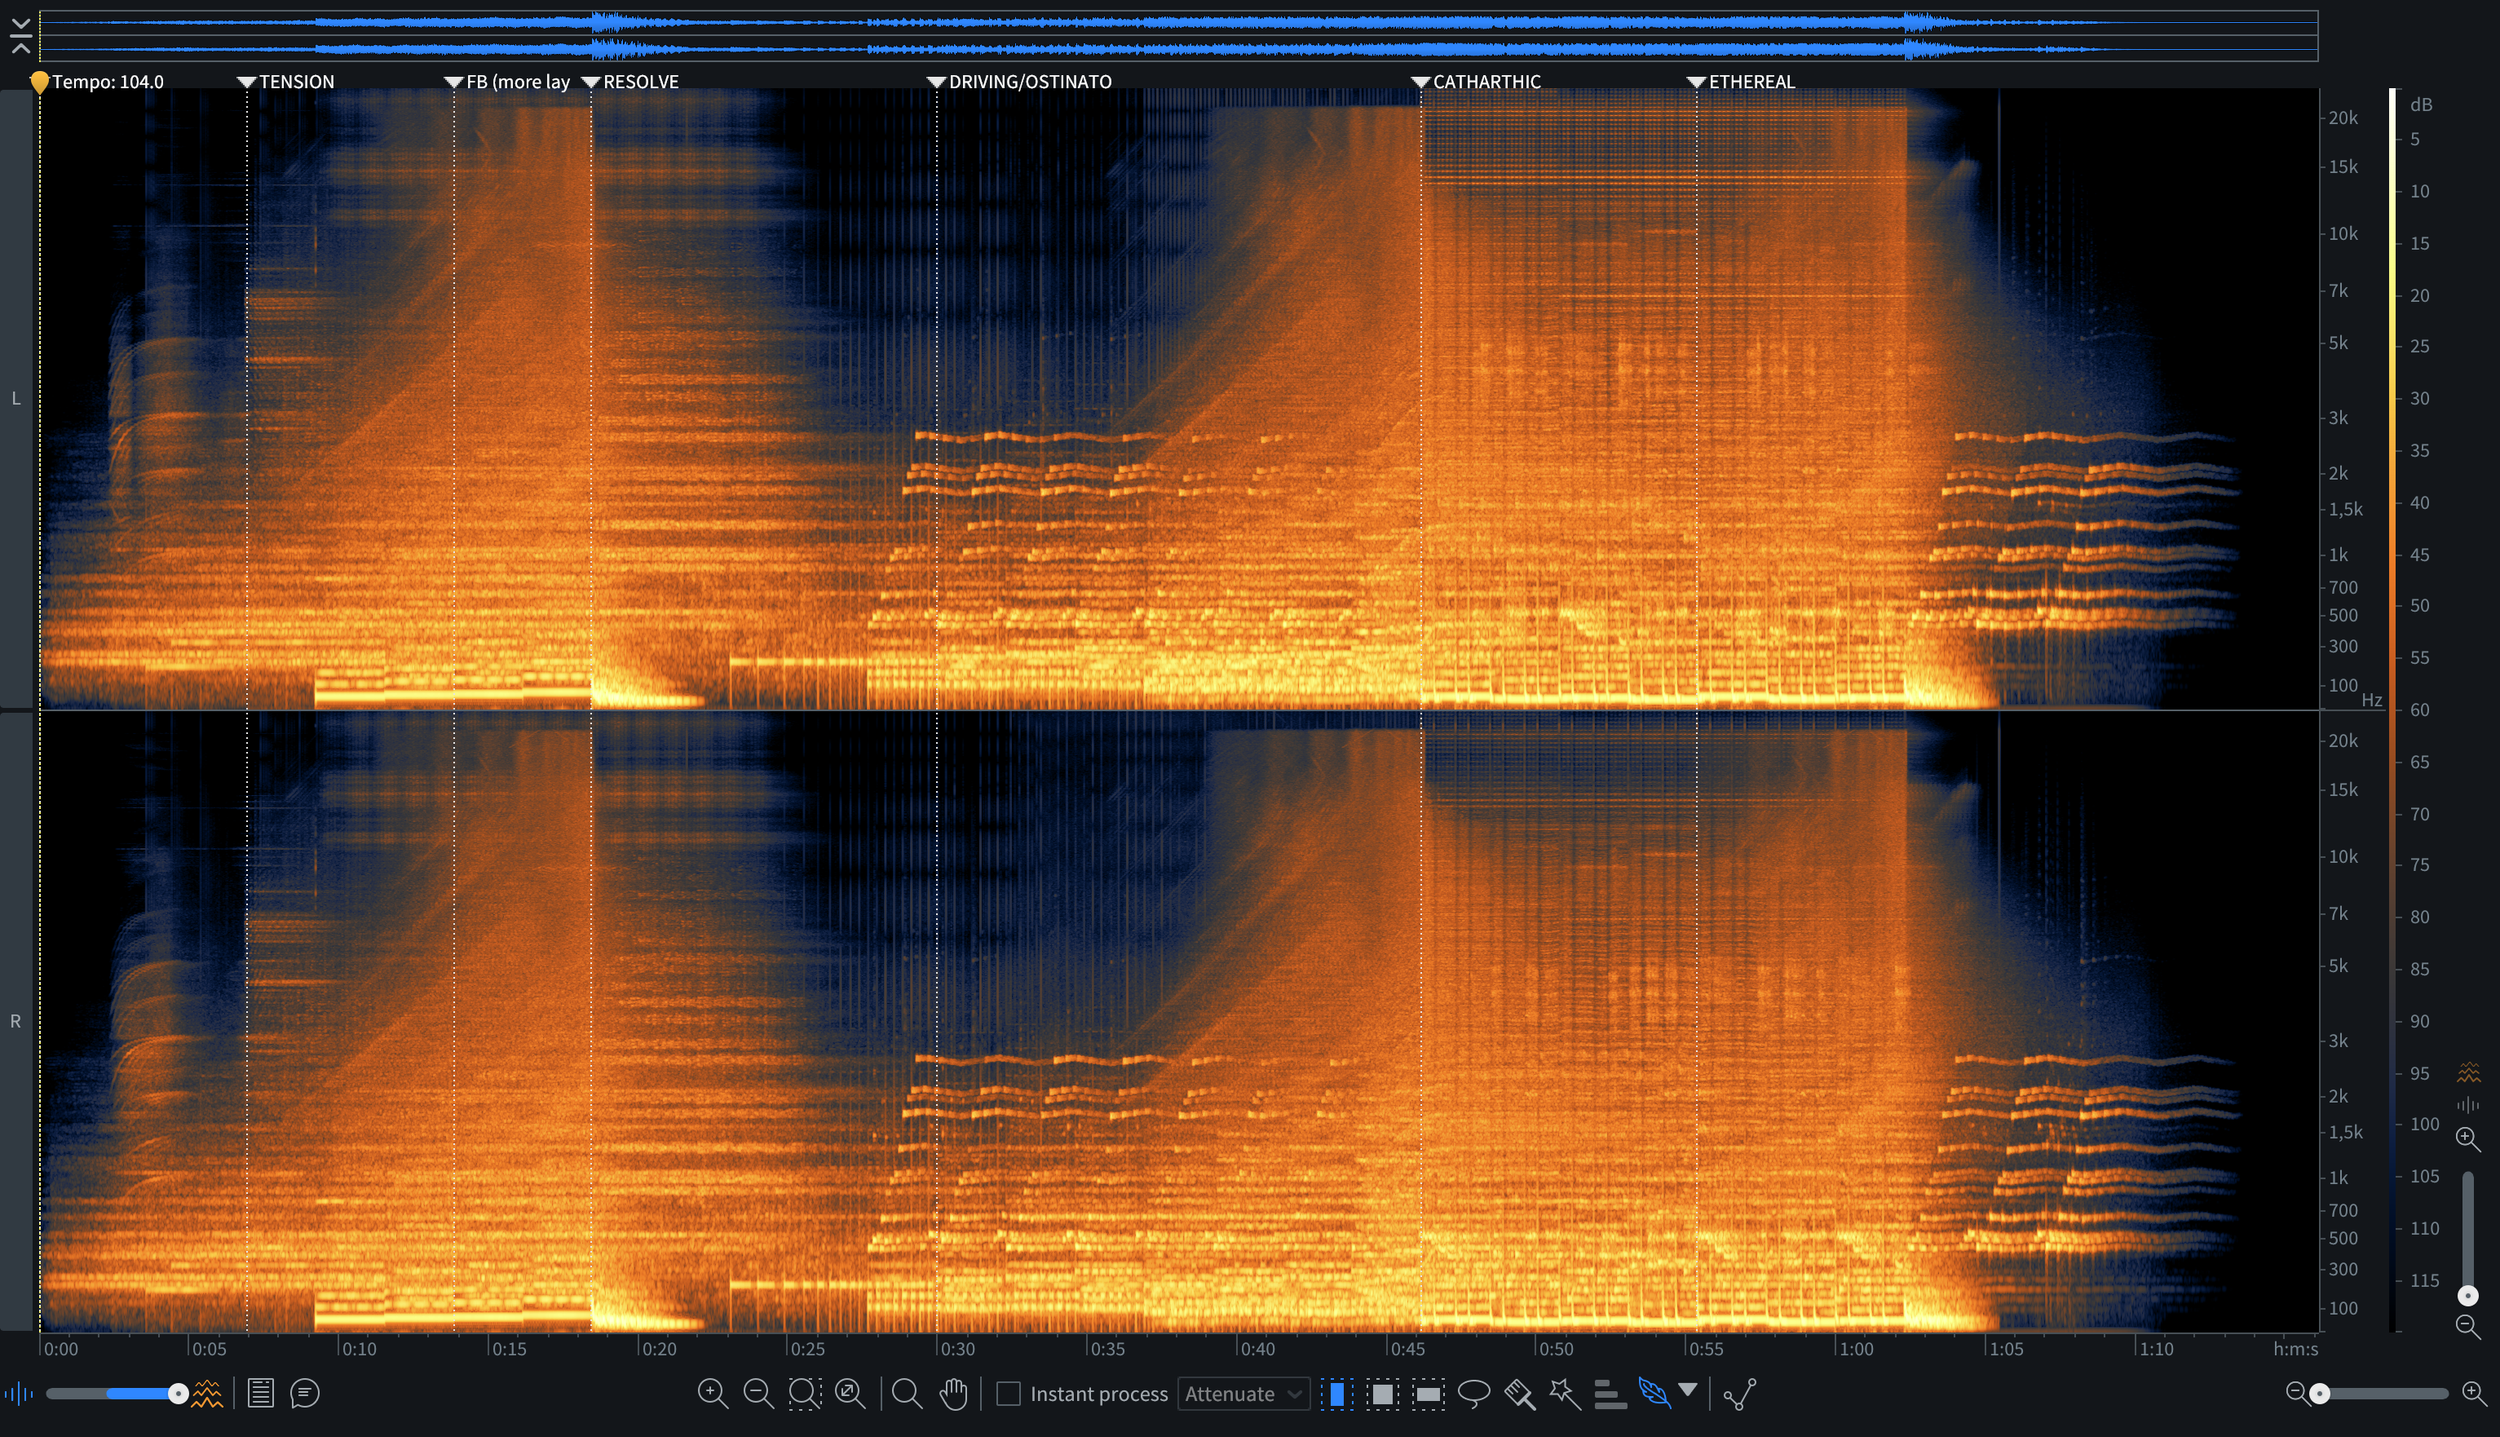Select the Brush selection tool
This screenshot has height=1437, width=2500.
tap(1519, 1393)
